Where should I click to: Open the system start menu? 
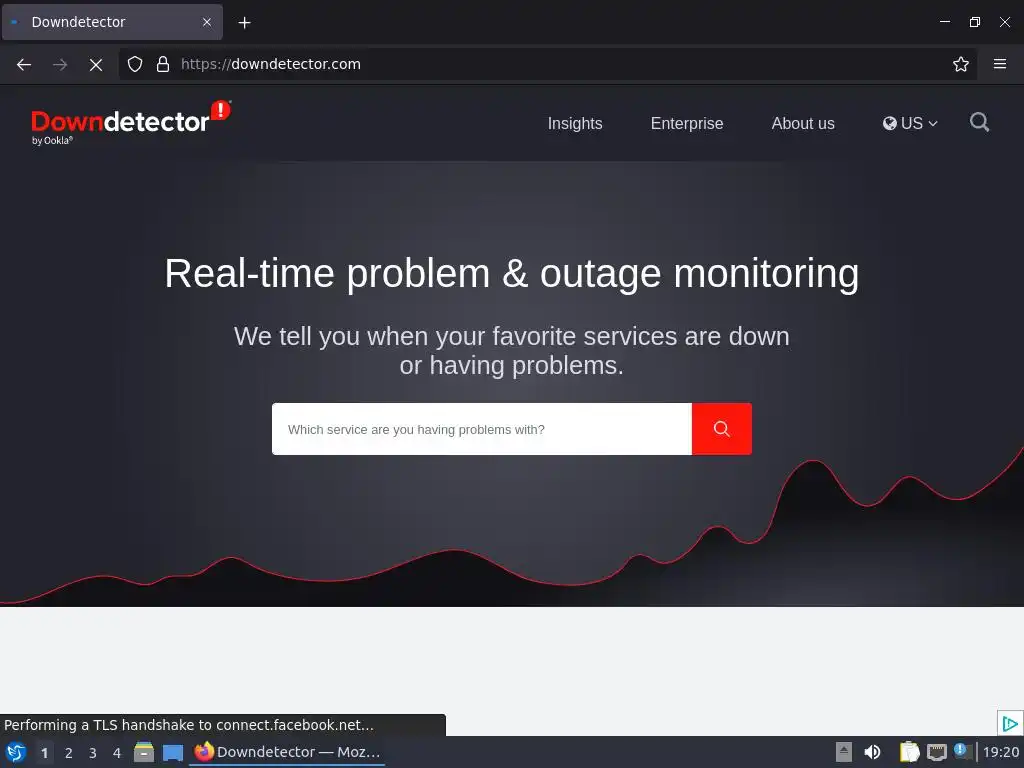click(16, 752)
